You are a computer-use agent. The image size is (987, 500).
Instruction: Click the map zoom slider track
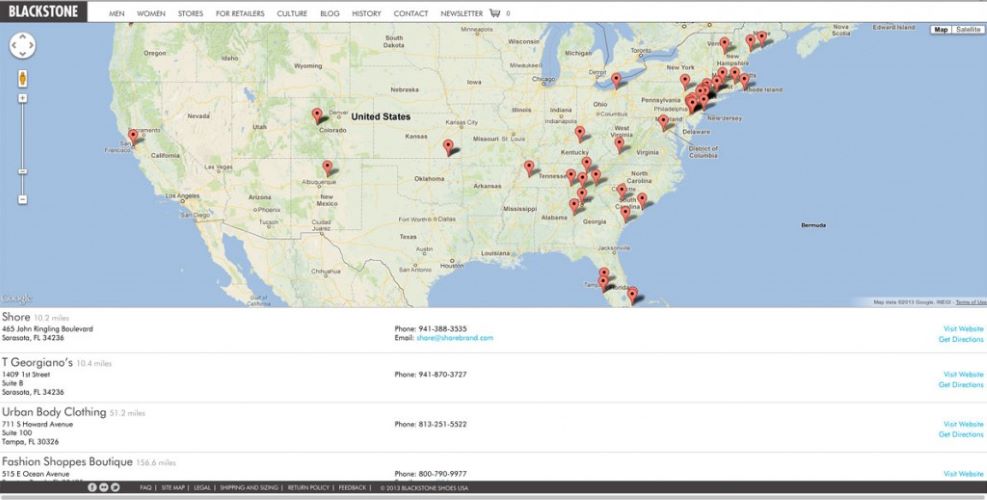click(x=22, y=150)
